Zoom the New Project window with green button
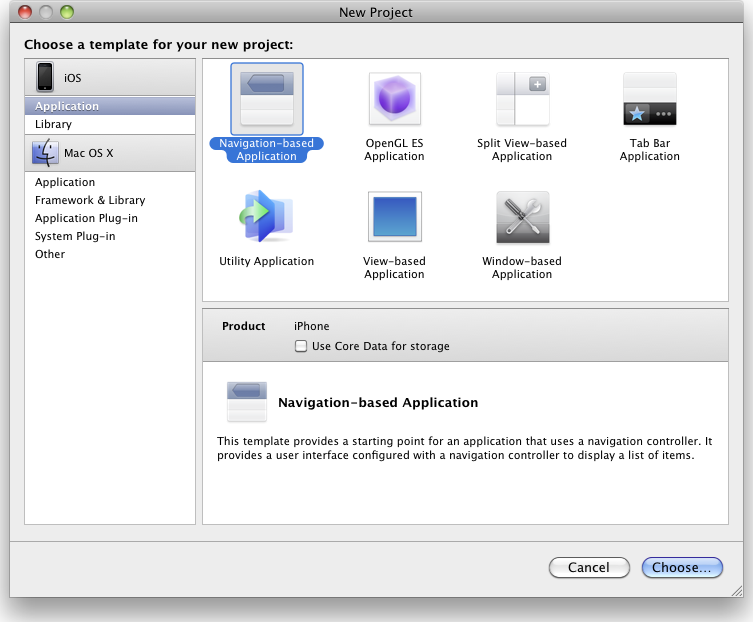The height and width of the screenshot is (622, 753). coord(67,12)
